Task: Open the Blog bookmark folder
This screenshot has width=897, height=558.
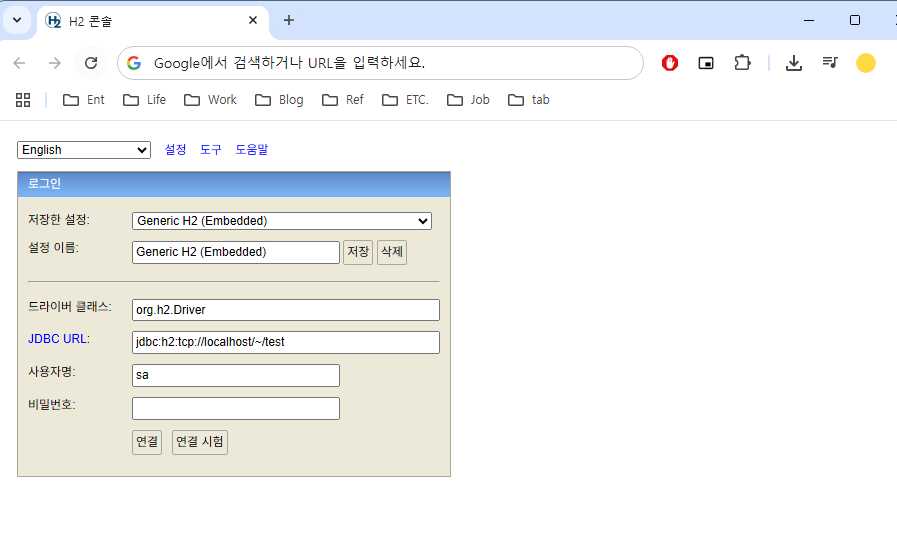Action: [279, 100]
